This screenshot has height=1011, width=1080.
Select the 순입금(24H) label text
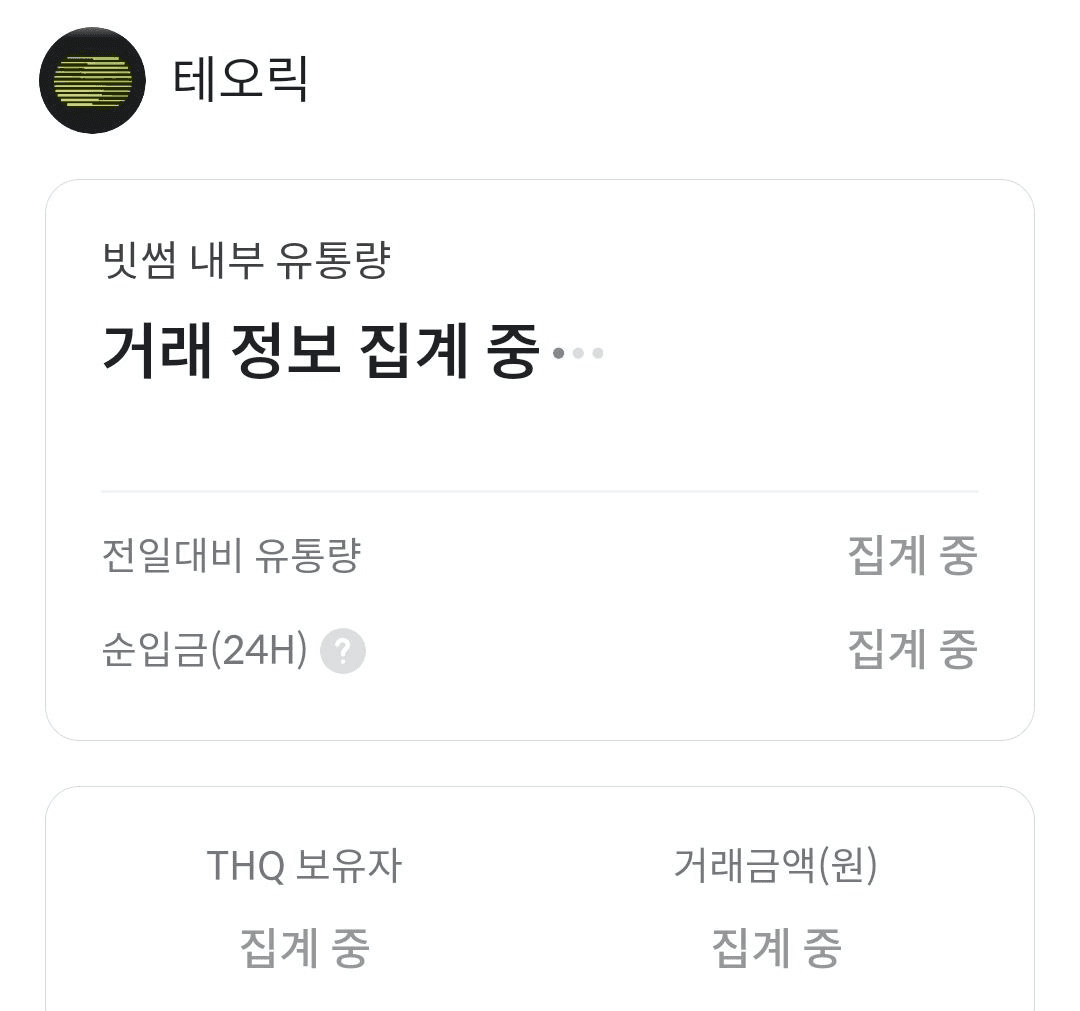tap(204, 651)
